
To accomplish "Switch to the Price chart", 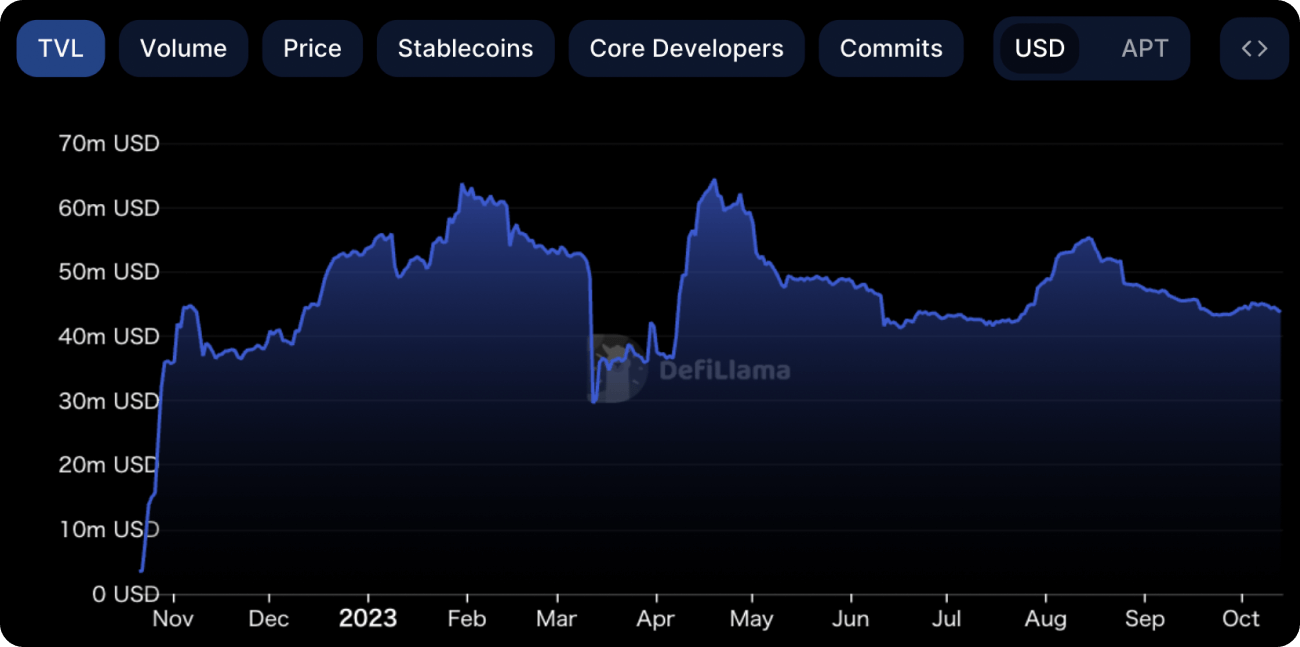I will (x=312, y=48).
